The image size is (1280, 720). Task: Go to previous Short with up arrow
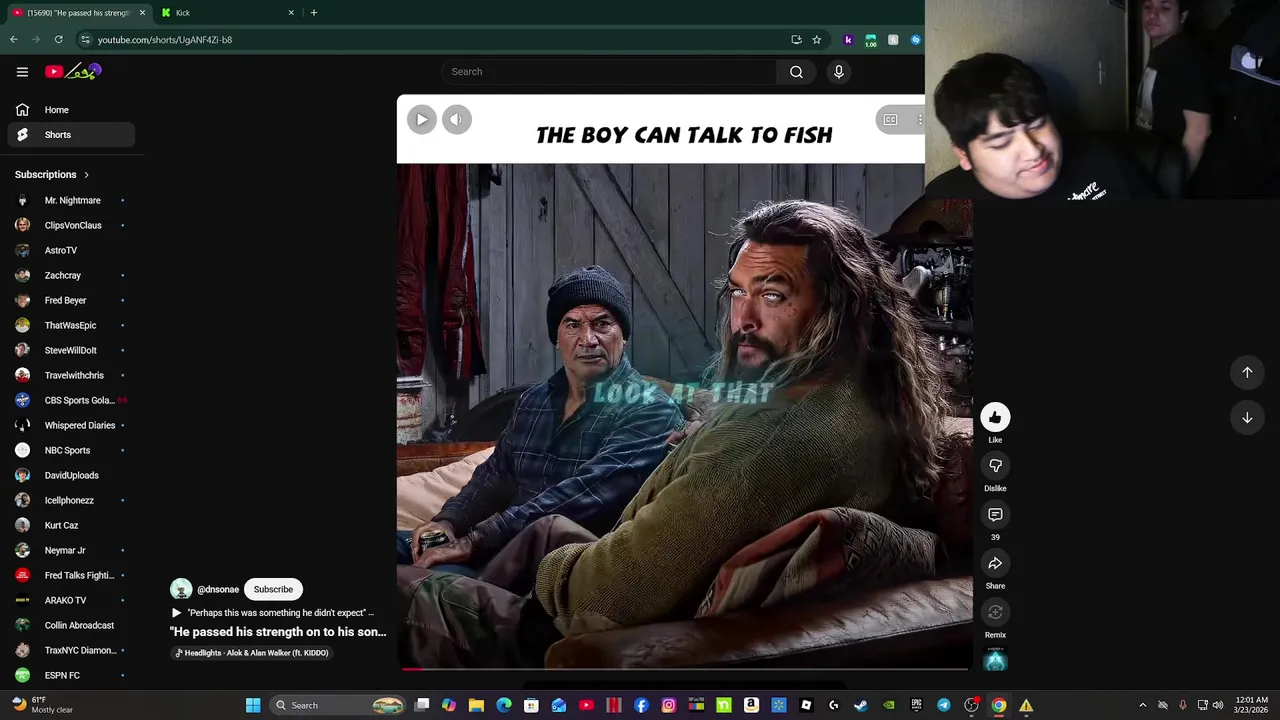(1247, 372)
